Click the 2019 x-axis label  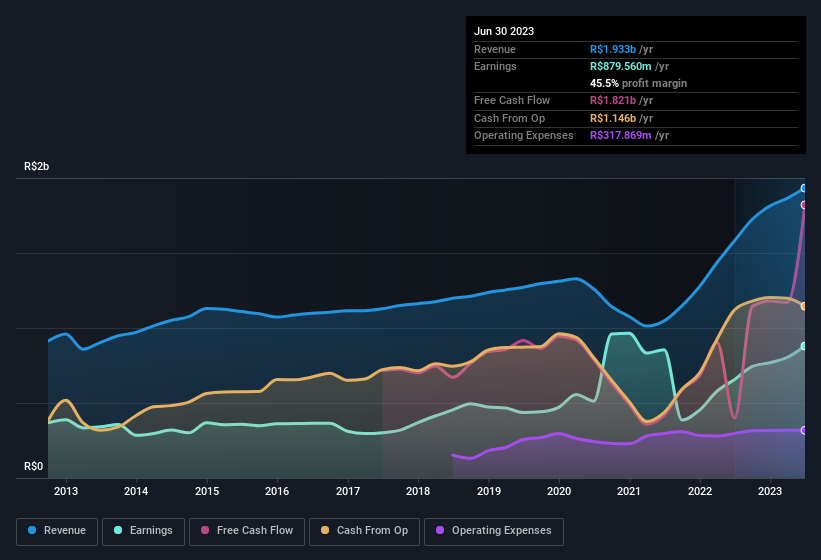[x=489, y=491]
